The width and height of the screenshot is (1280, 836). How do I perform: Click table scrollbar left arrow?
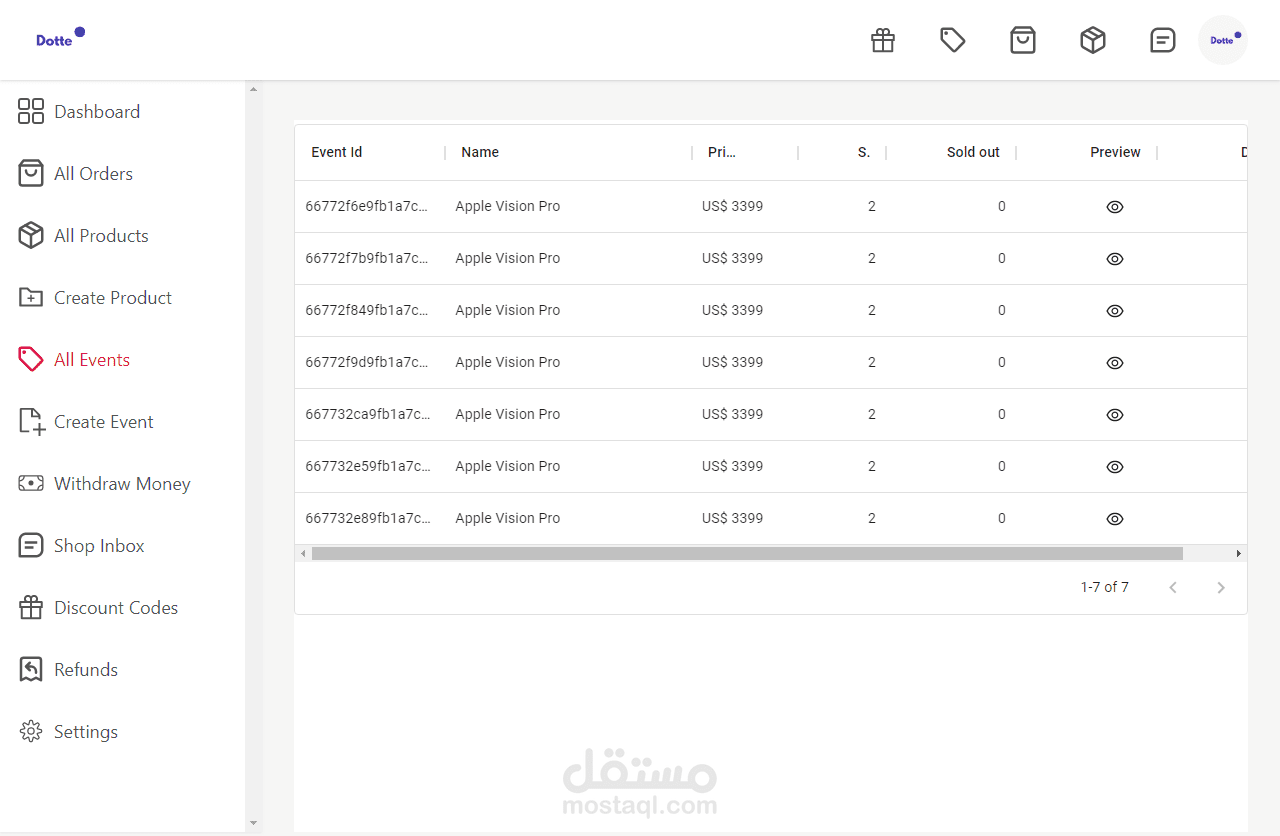(x=303, y=553)
